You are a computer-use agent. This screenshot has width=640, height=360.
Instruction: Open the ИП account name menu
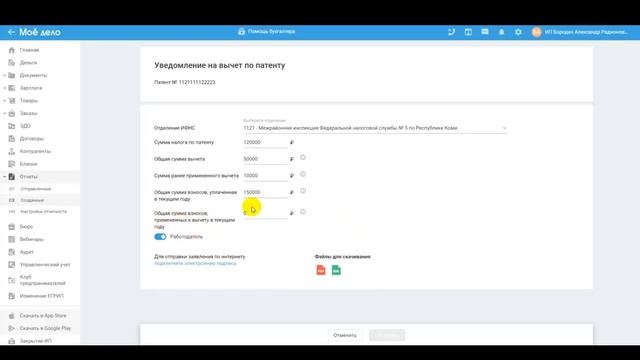pos(586,32)
